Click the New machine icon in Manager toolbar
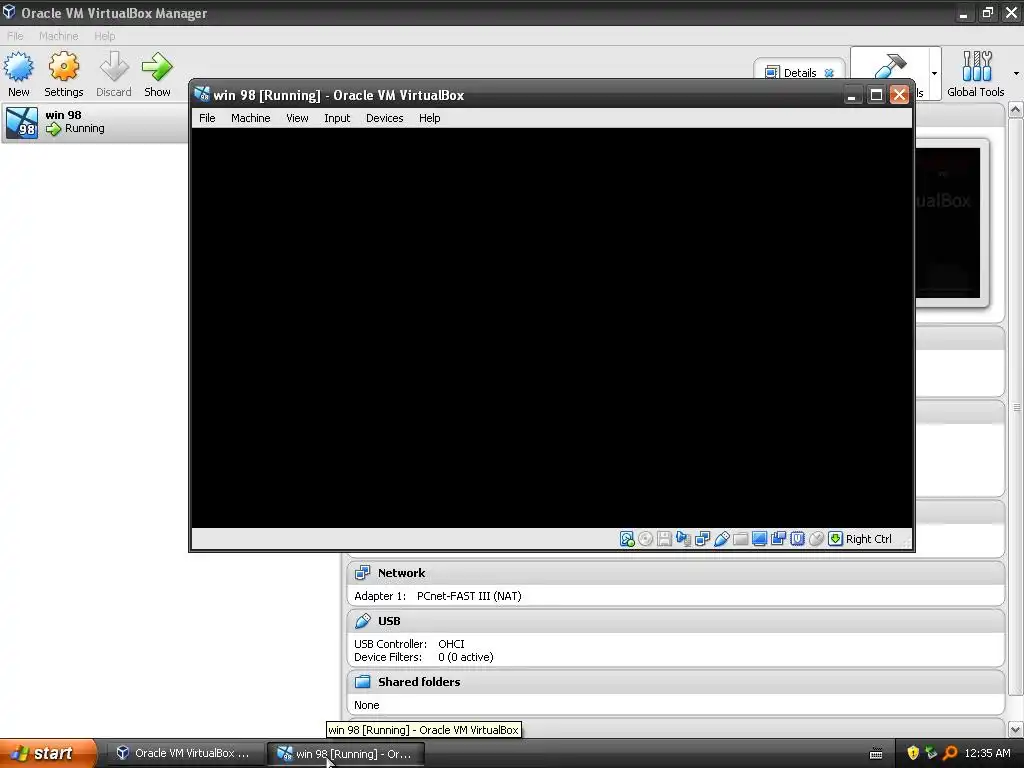 click(18, 67)
